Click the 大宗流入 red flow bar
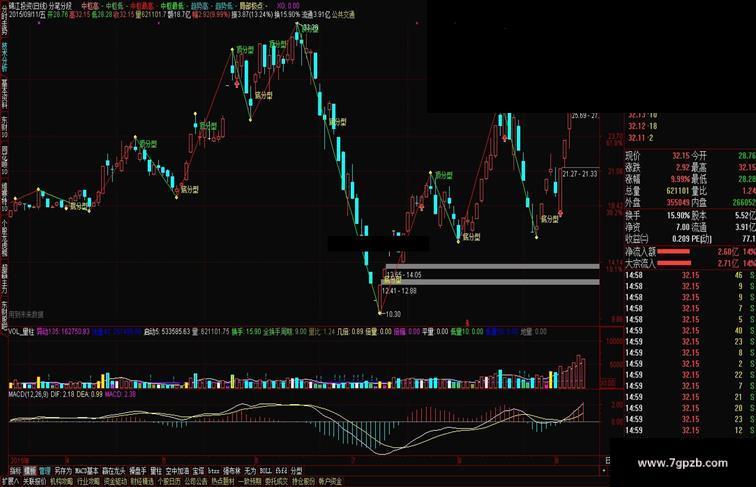Image resolution: width=756 pixels, height=487 pixels. (x=674, y=263)
